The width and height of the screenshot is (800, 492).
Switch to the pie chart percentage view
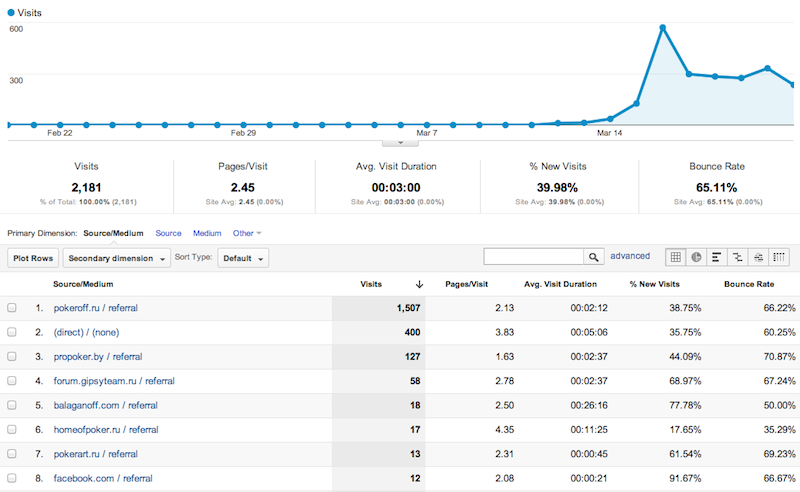pyautogui.click(x=696, y=257)
